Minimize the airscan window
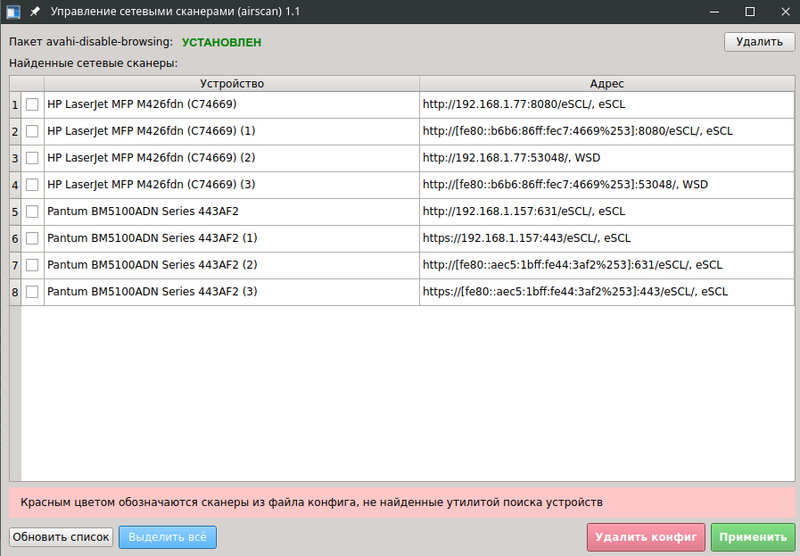Viewport: 800px width, 556px height. 715,11
